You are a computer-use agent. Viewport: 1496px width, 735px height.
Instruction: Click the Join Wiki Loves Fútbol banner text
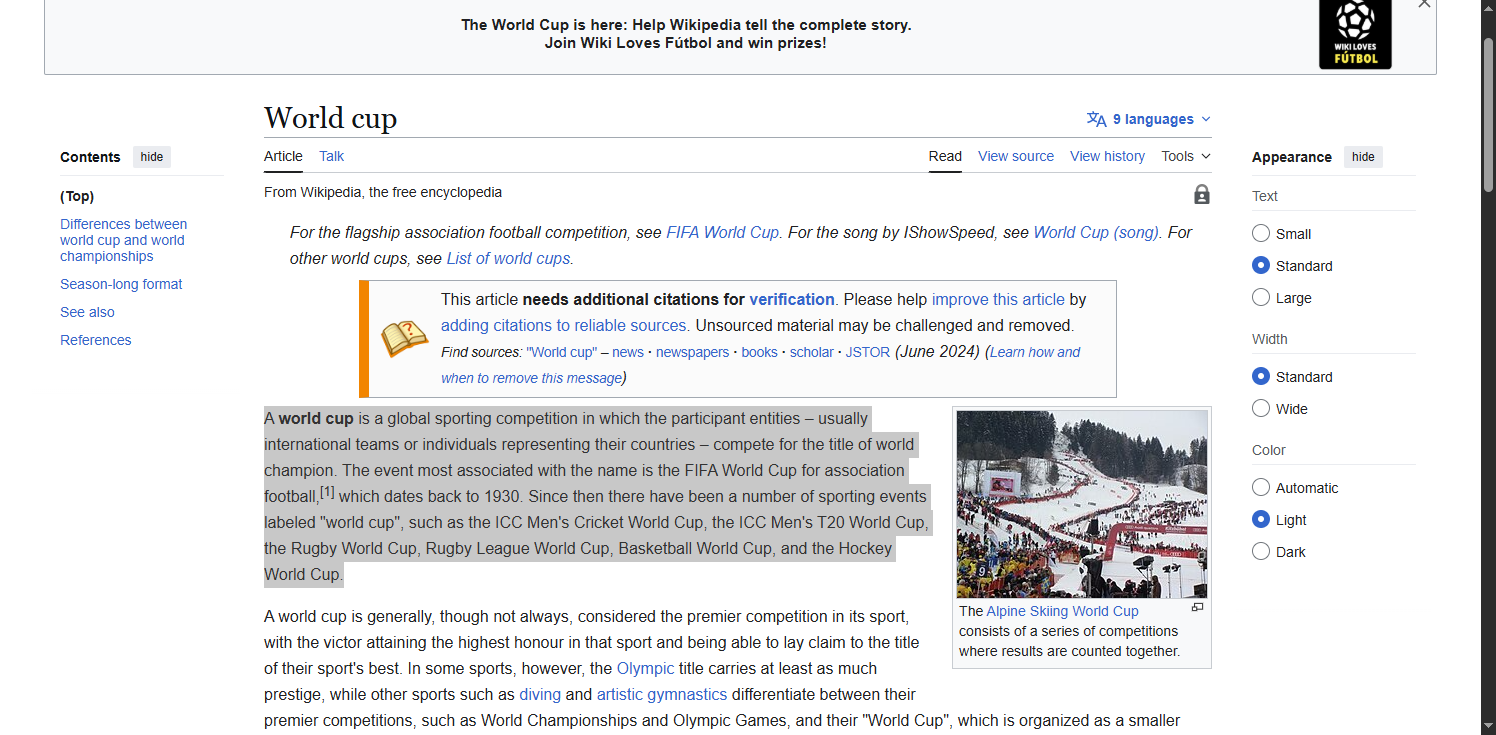point(686,43)
